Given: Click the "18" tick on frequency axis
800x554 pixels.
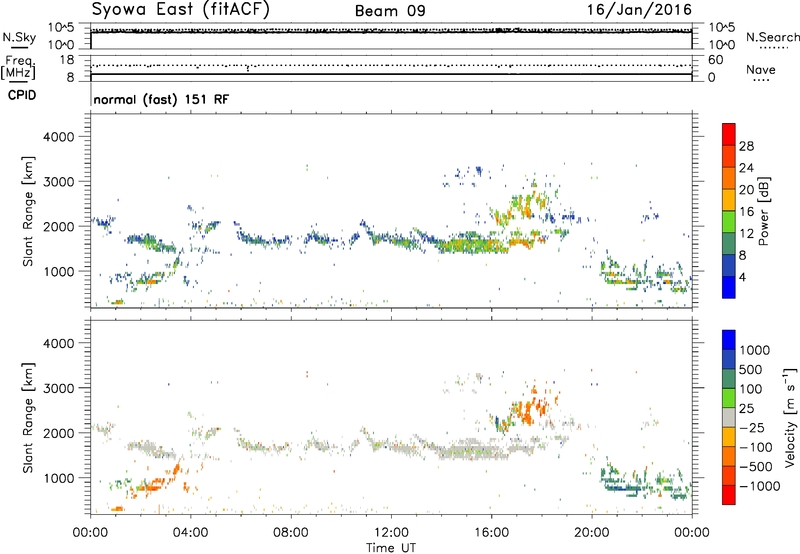Looking at the screenshot, I should coord(67,60).
